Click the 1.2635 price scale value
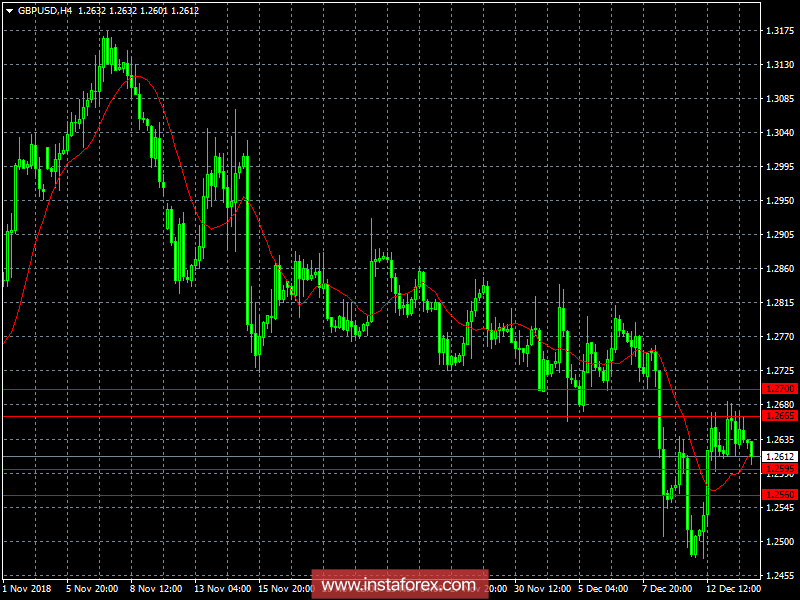Viewport: 800px width, 600px height. (x=780, y=439)
